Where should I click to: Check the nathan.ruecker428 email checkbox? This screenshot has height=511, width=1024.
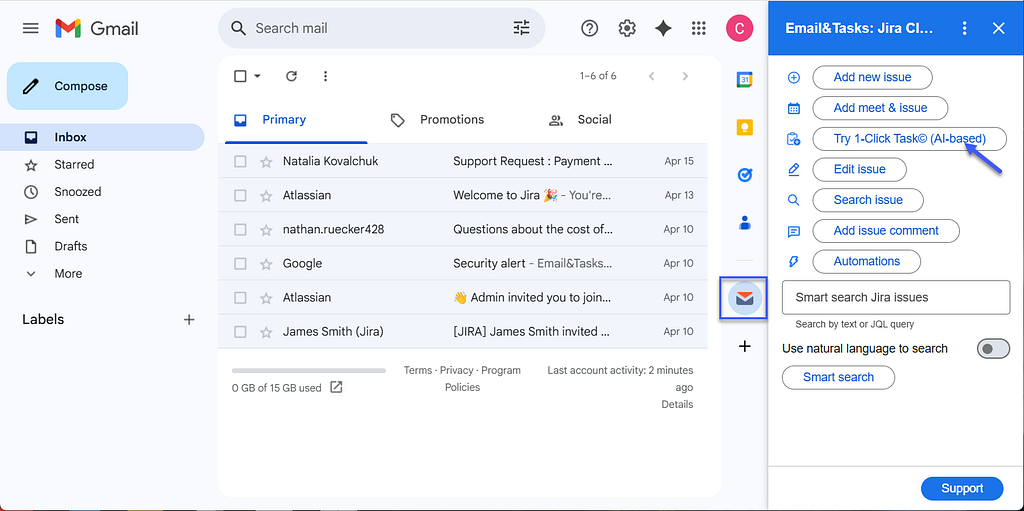tap(240, 229)
